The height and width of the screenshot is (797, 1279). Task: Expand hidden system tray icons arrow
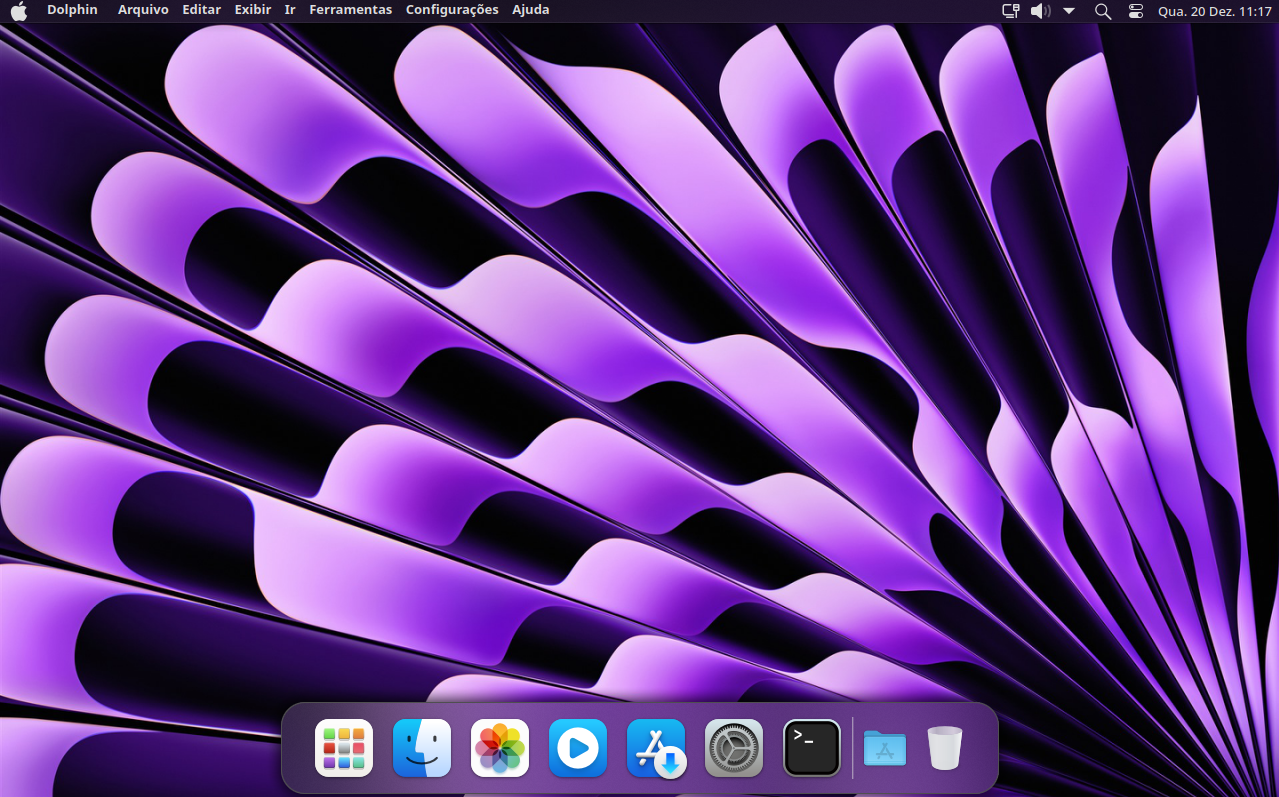coord(1069,11)
